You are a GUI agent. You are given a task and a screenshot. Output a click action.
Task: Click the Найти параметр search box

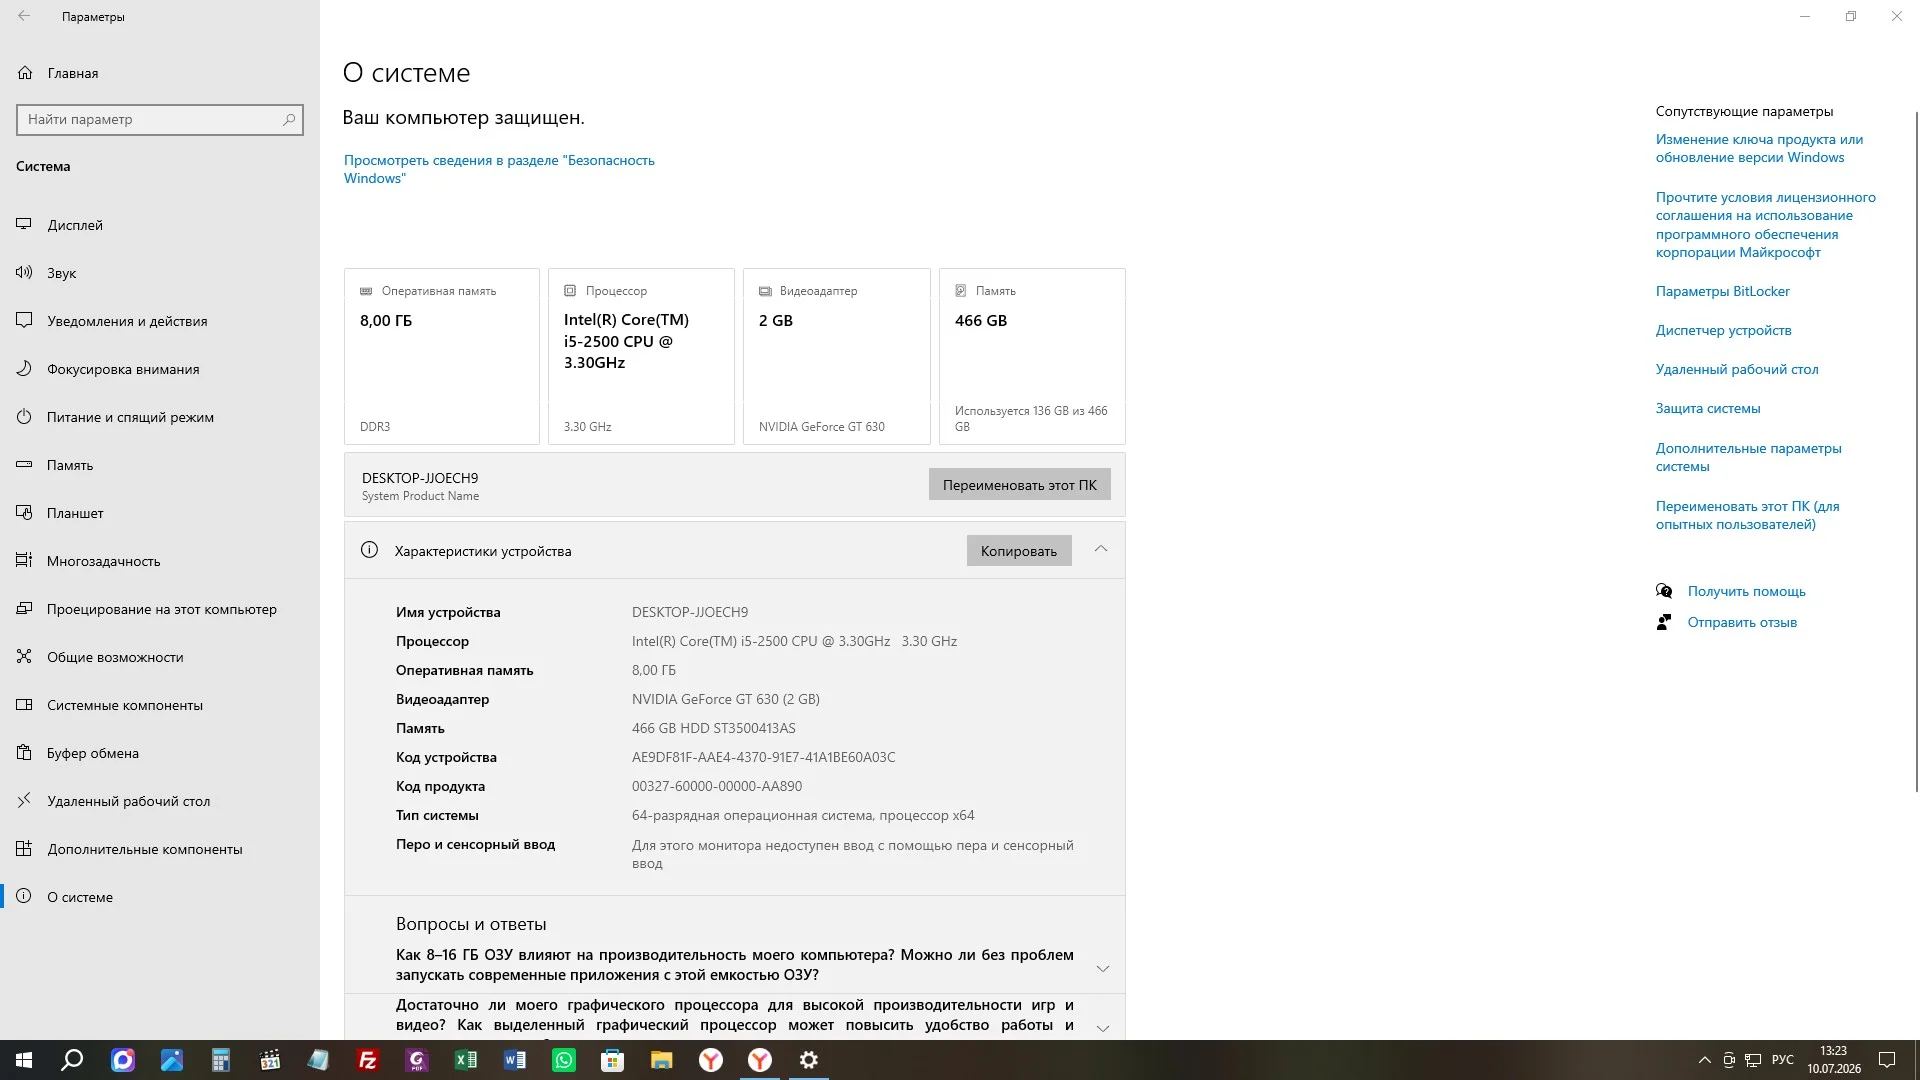click(160, 119)
